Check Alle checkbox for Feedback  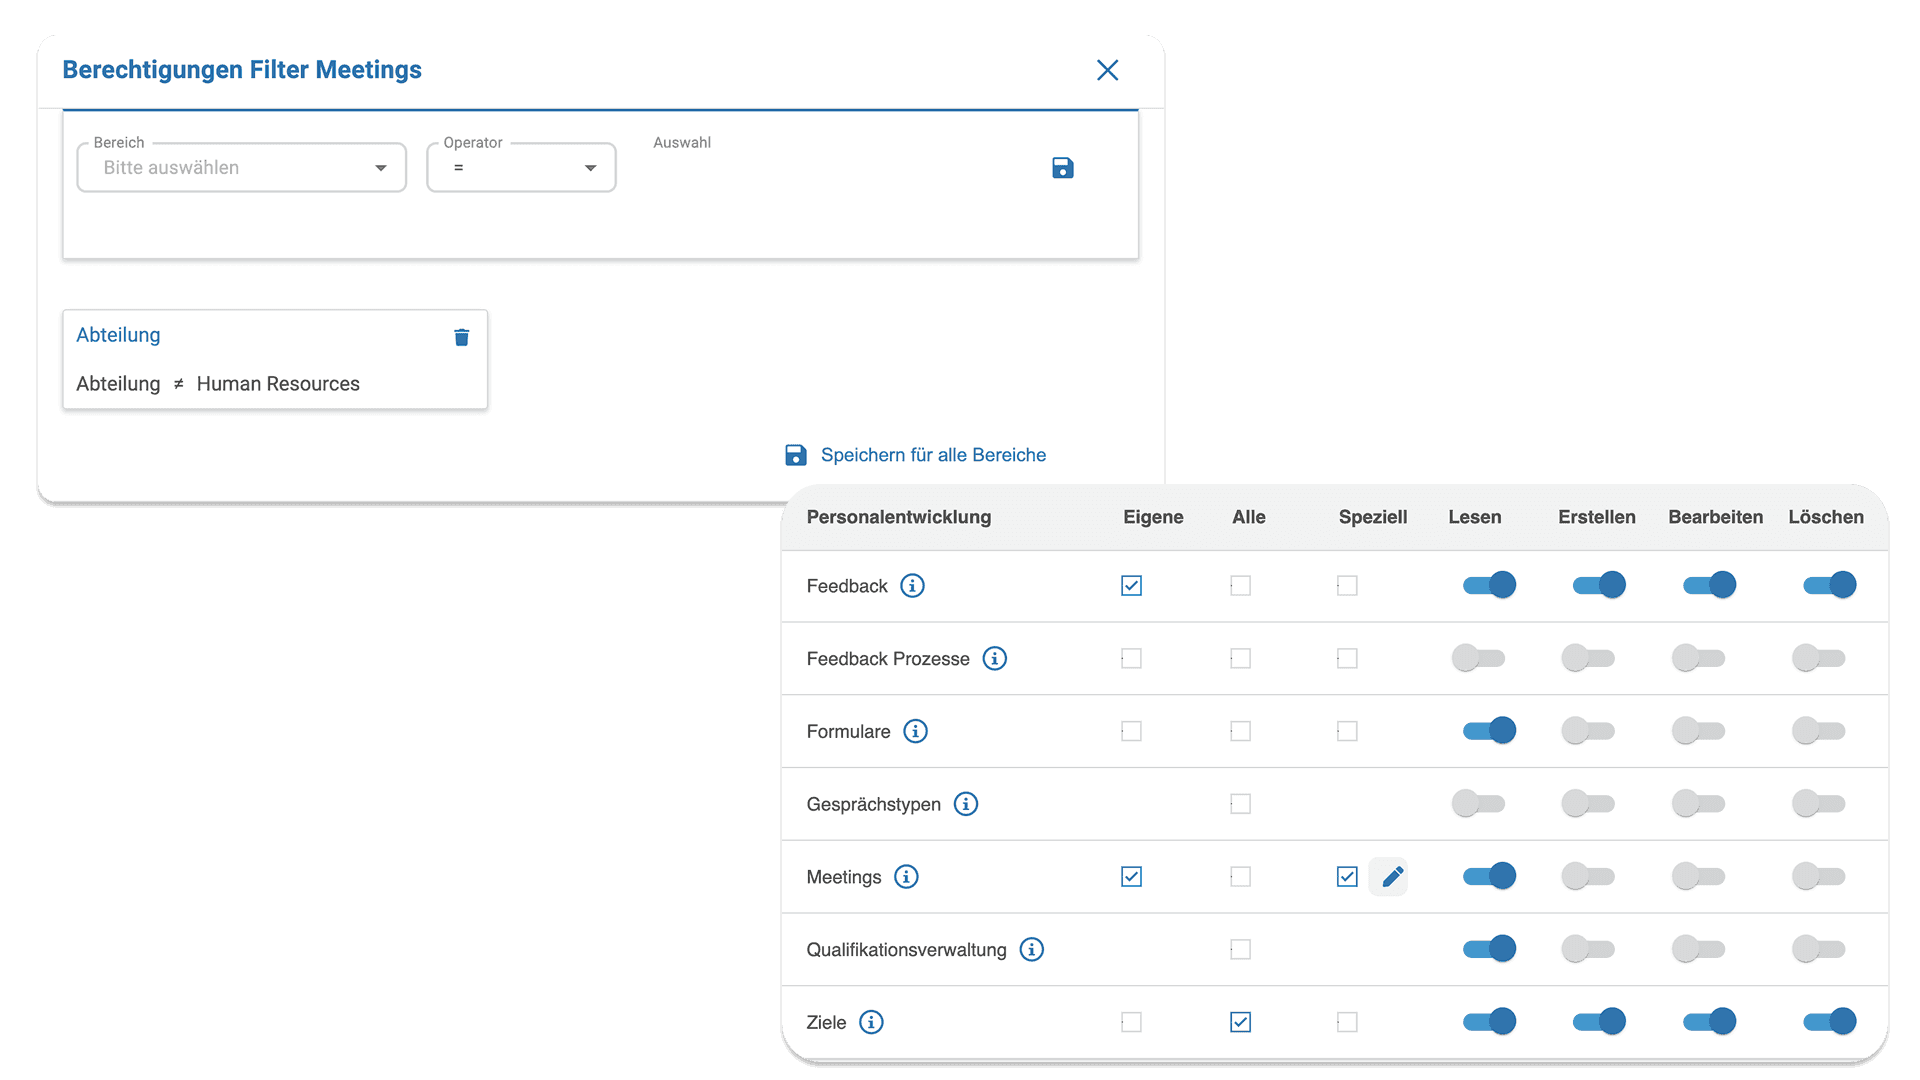click(x=1240, y=586)
